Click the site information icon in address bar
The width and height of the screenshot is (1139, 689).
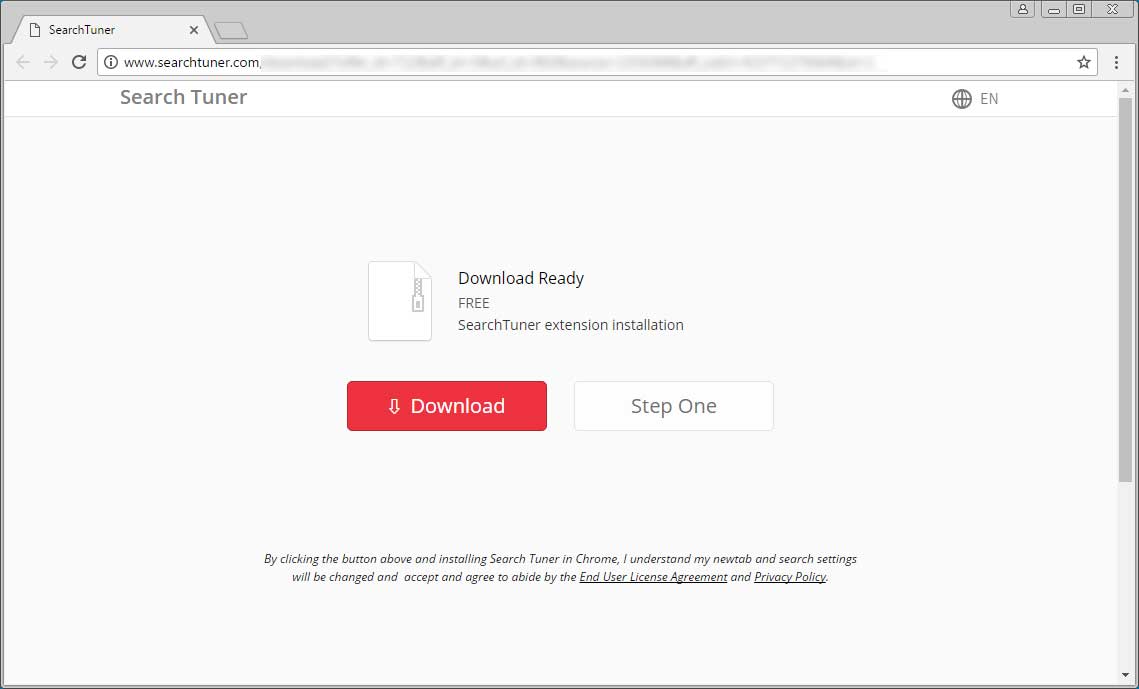110,61
